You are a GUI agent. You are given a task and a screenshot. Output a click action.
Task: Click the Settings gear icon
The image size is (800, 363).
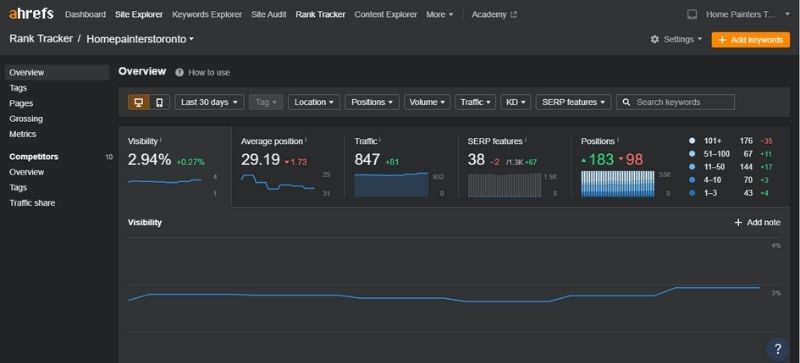655,39
